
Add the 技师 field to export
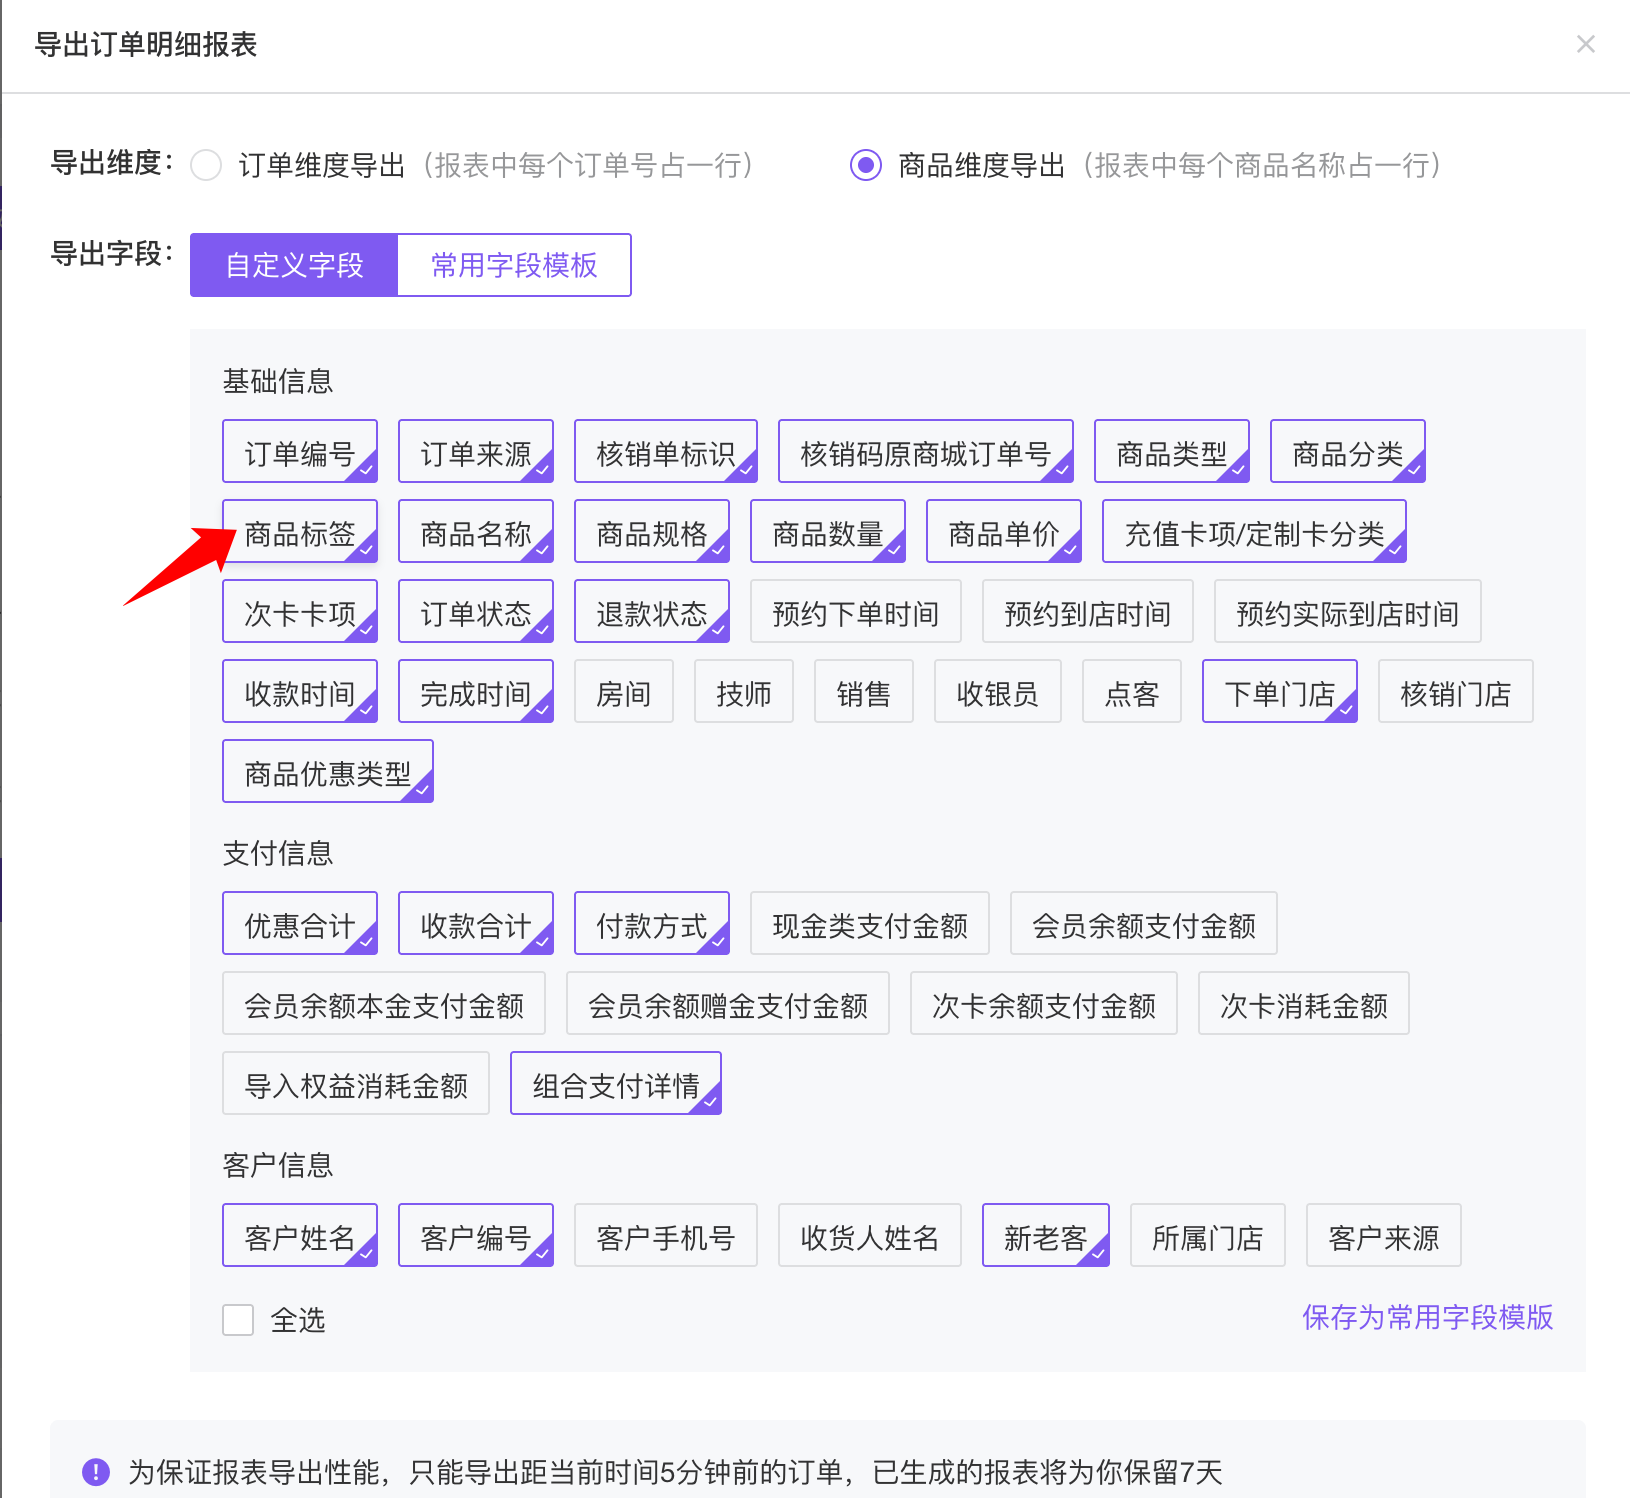pos(743,694)
